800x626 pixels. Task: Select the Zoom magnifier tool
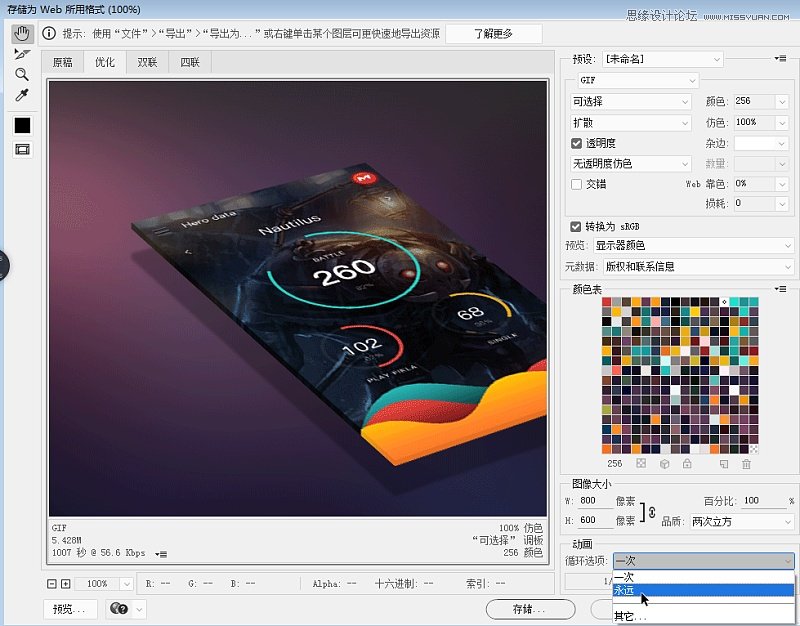(21, 74)
